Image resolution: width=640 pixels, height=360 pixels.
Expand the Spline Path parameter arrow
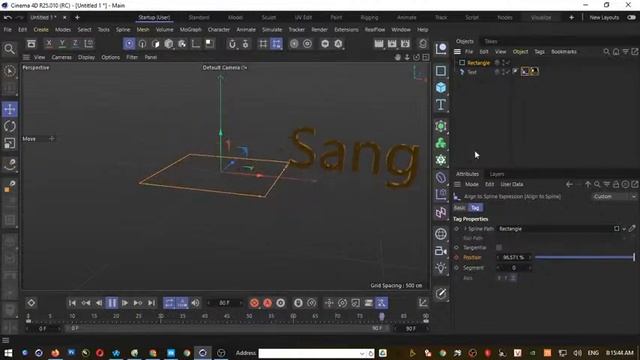coord(465,229)
